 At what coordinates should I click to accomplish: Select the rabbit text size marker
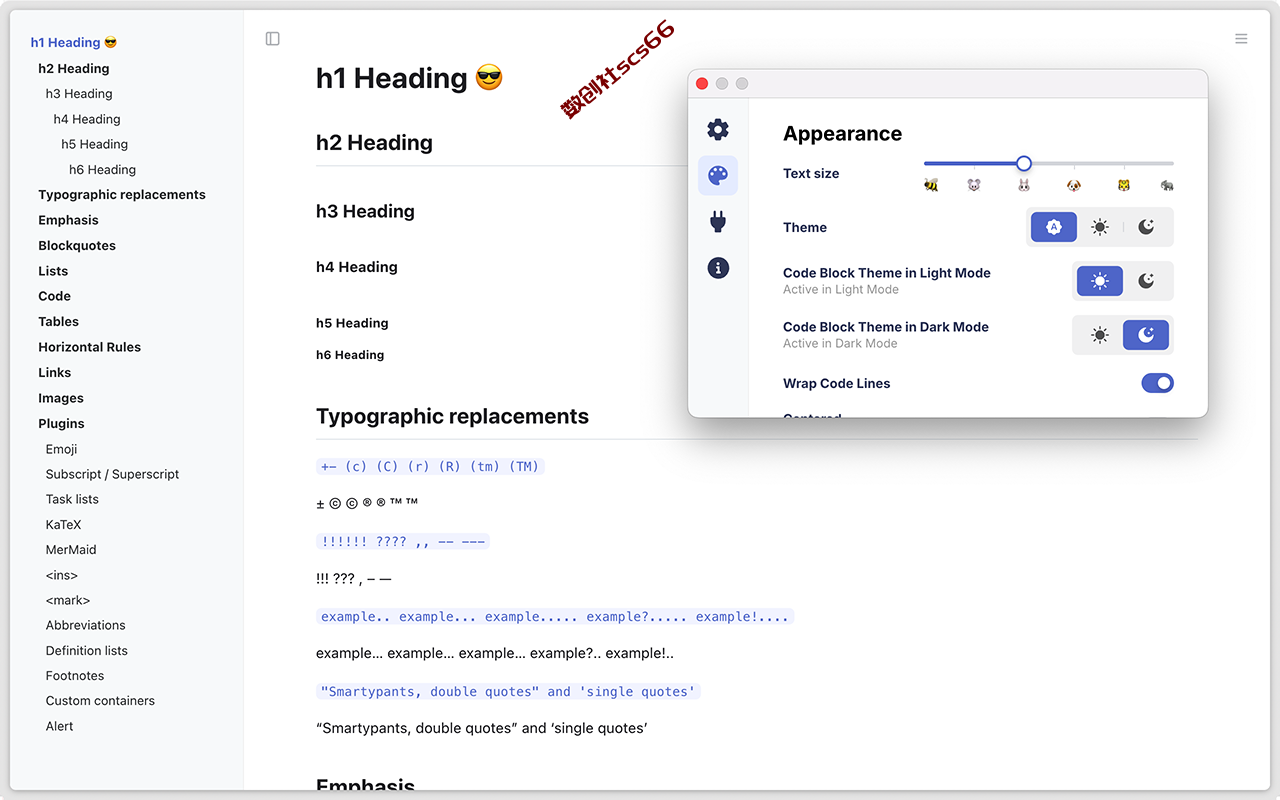point(1024,185)
